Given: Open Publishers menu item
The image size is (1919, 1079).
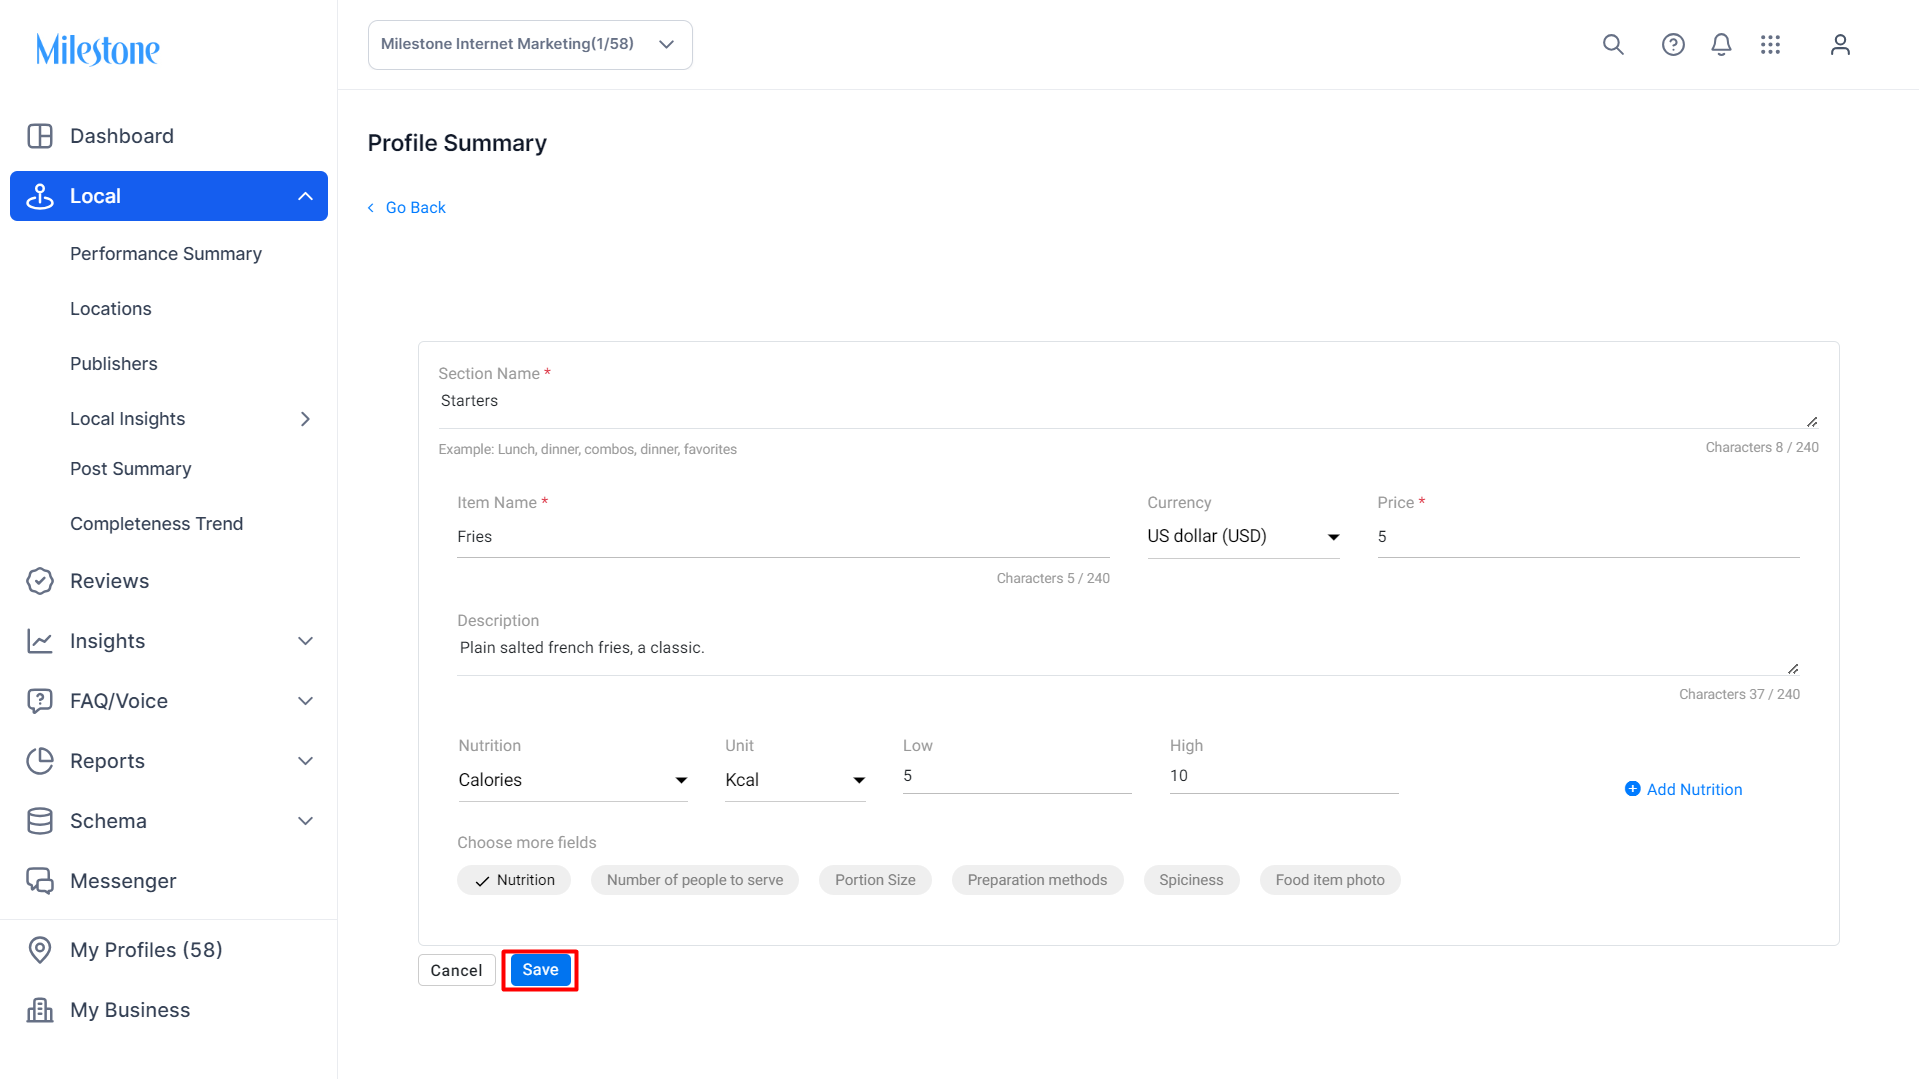Looking at the screenshot, I should tap(114, 364).
